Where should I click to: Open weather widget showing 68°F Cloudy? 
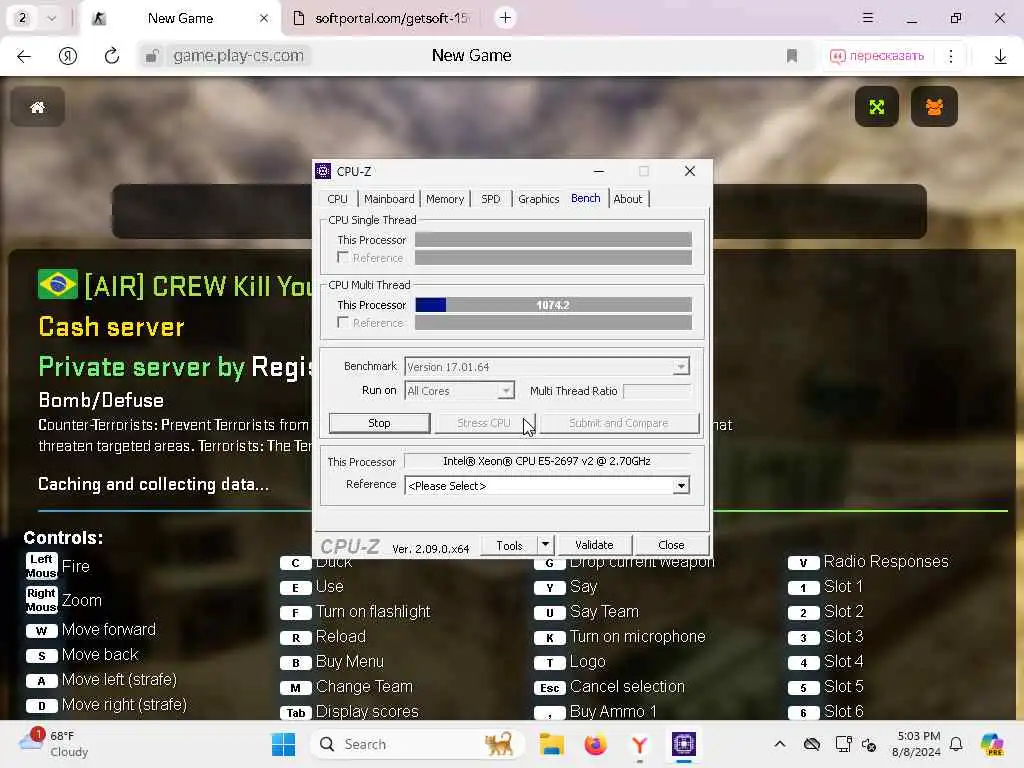[x=54, y=744]
